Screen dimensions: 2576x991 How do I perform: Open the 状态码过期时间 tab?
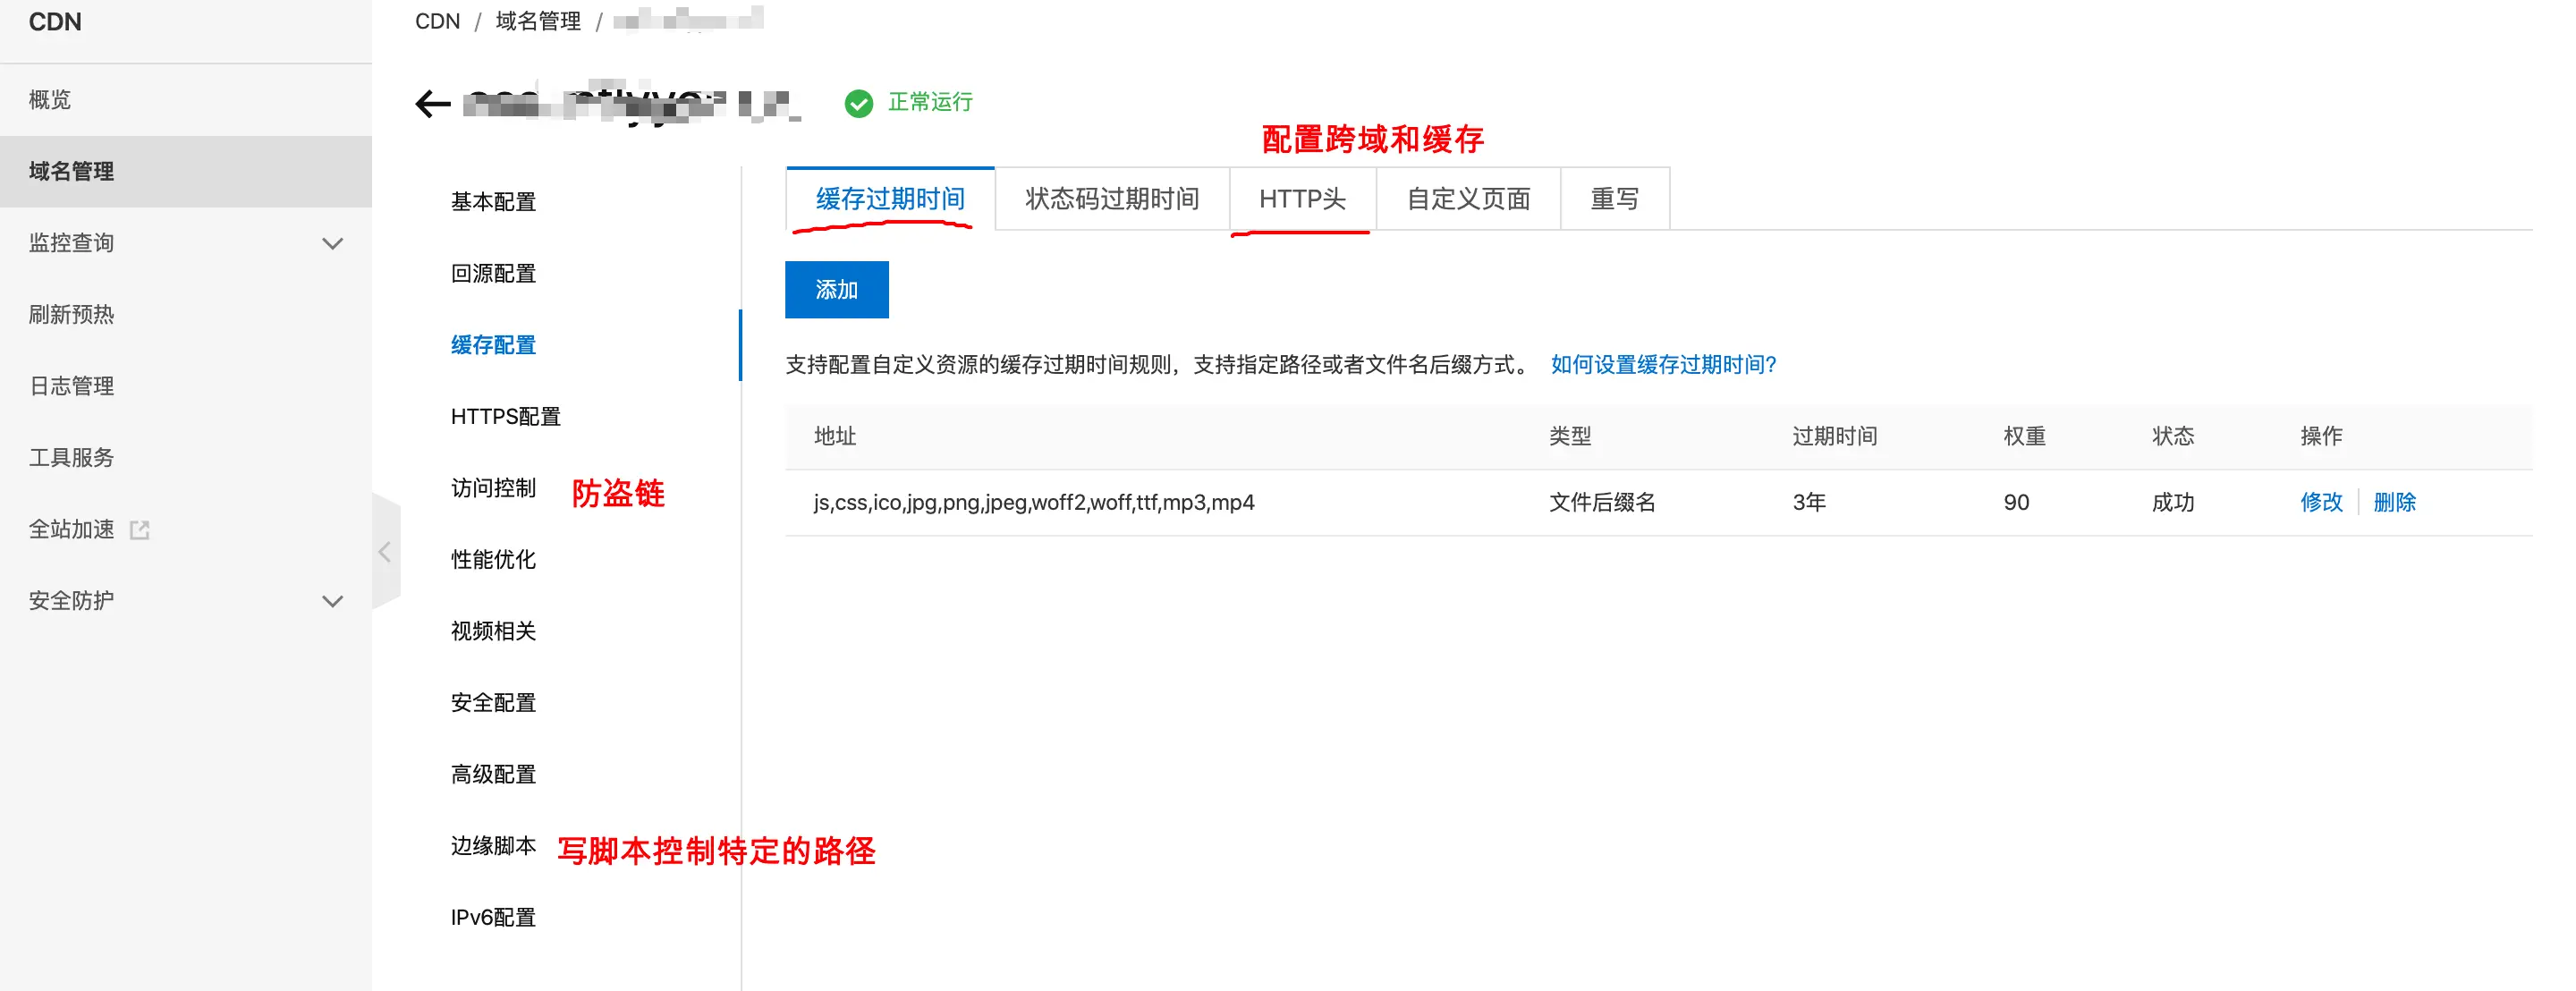pyautogui.click(x=1111, y=199)
